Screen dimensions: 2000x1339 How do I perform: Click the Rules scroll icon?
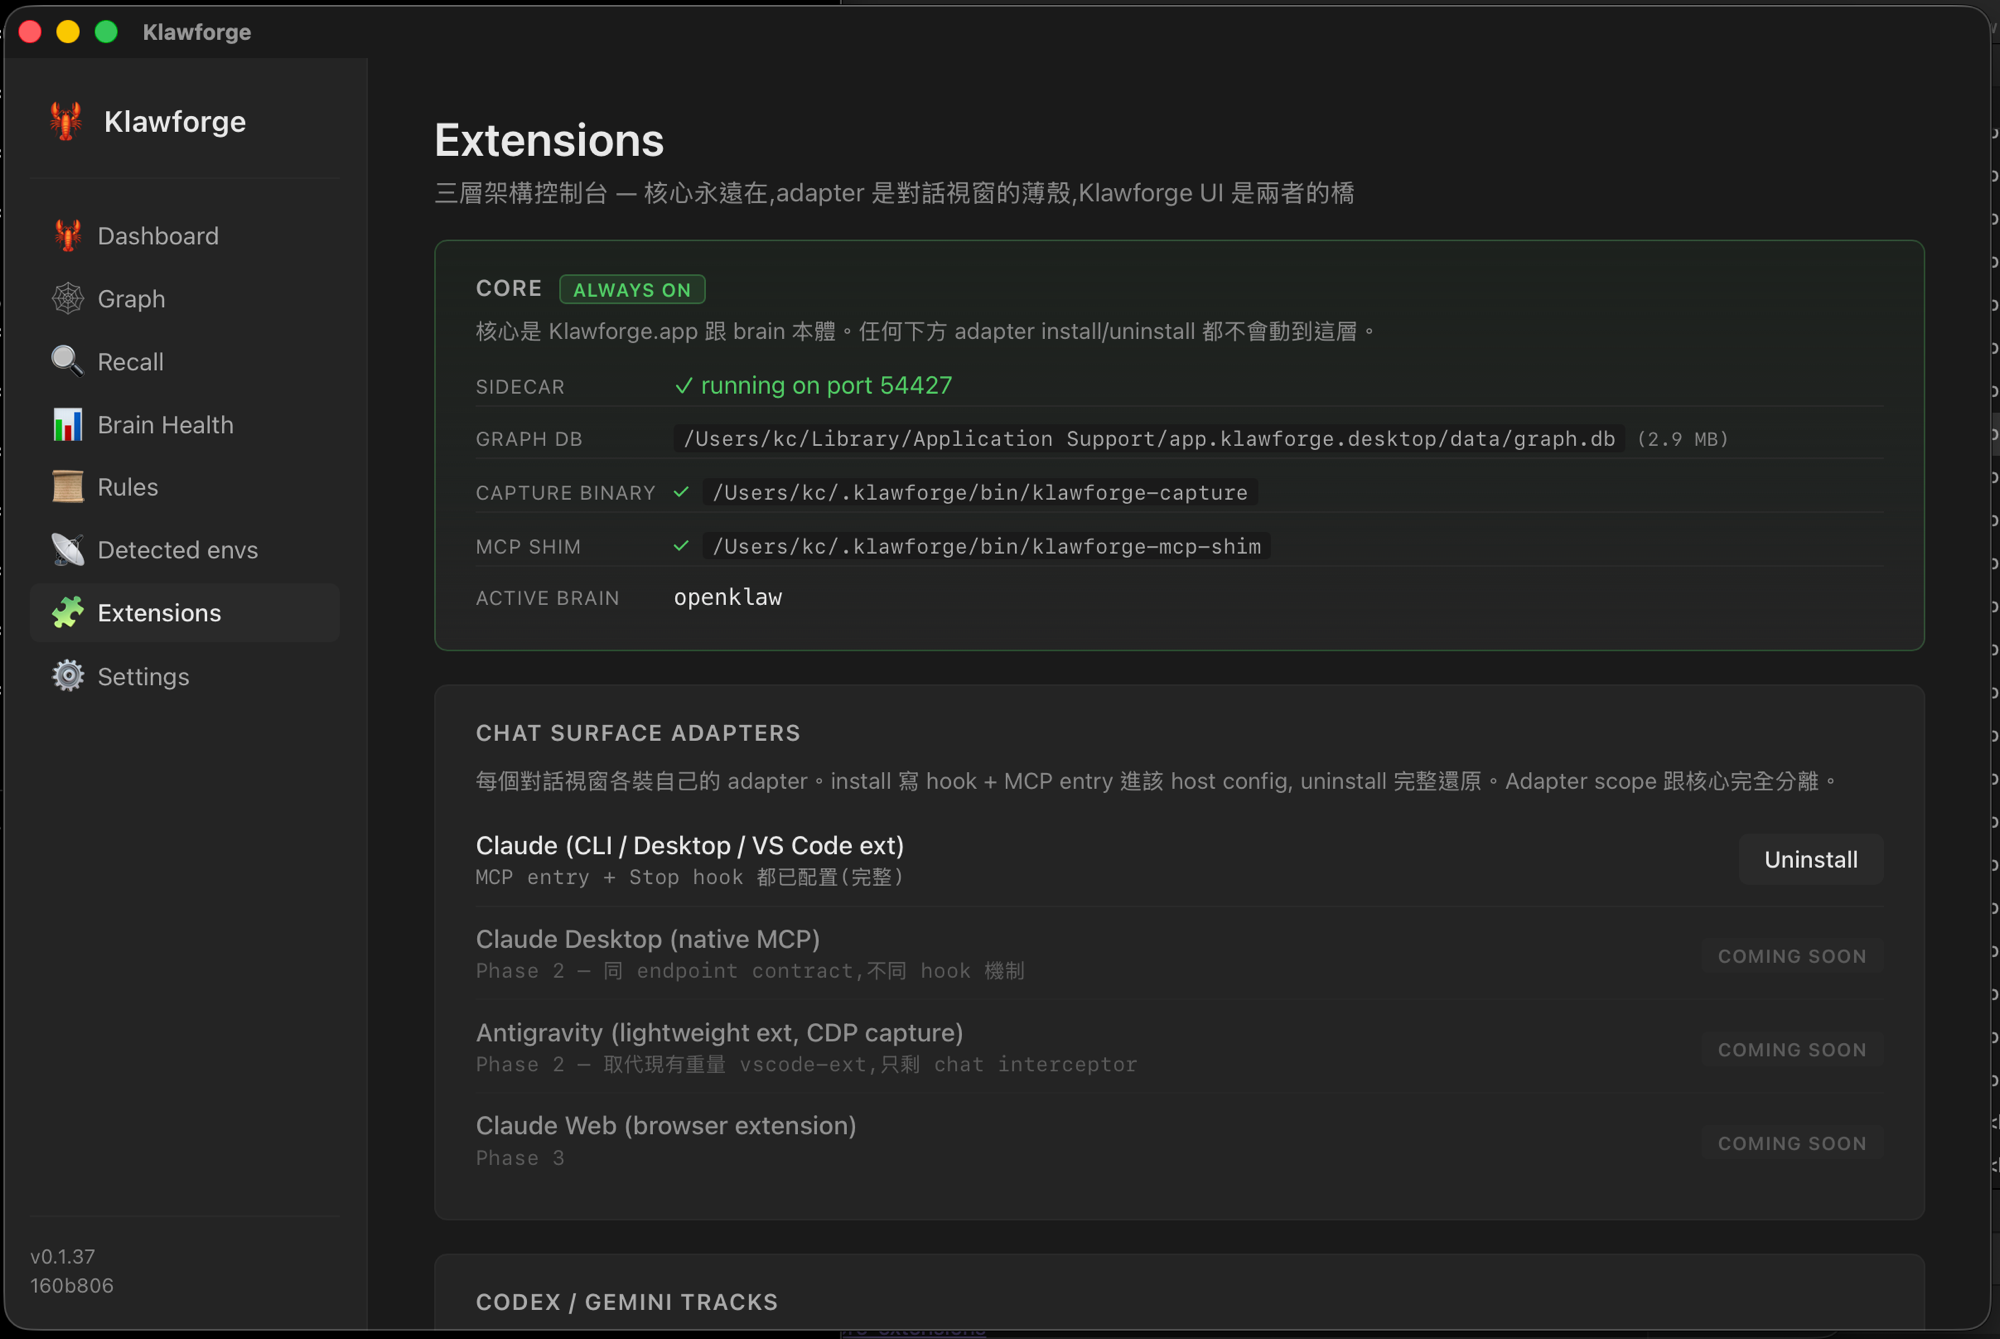(x=67, y=487)
